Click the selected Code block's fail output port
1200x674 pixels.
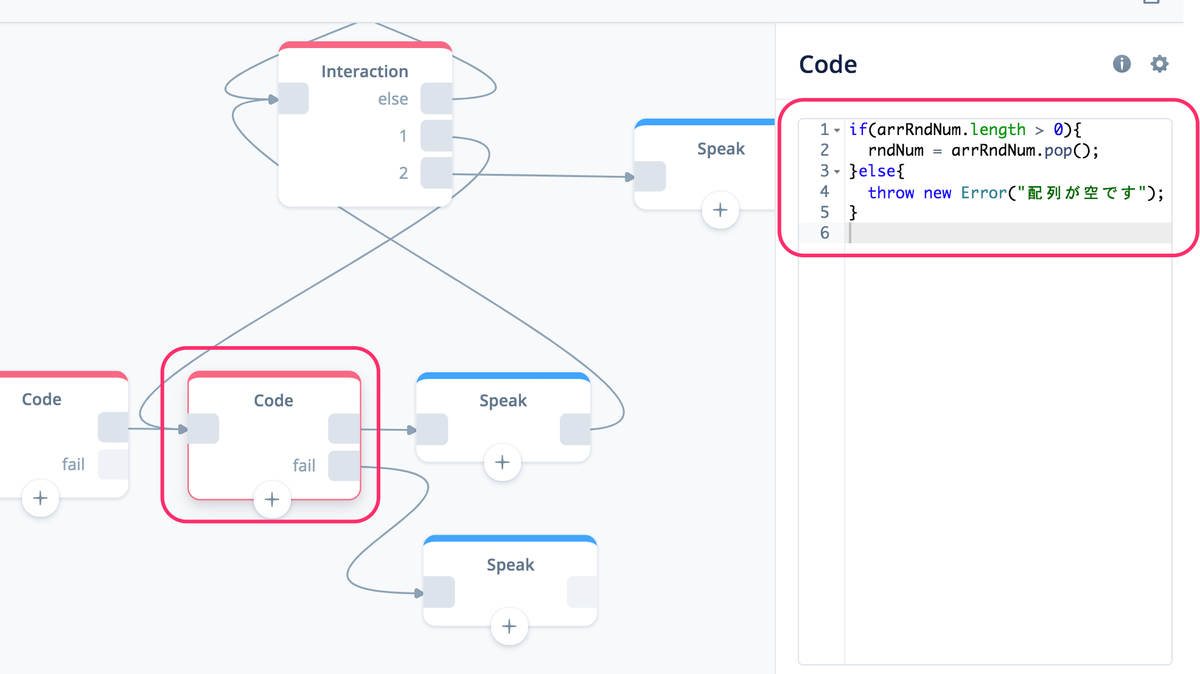pos(344,466)
